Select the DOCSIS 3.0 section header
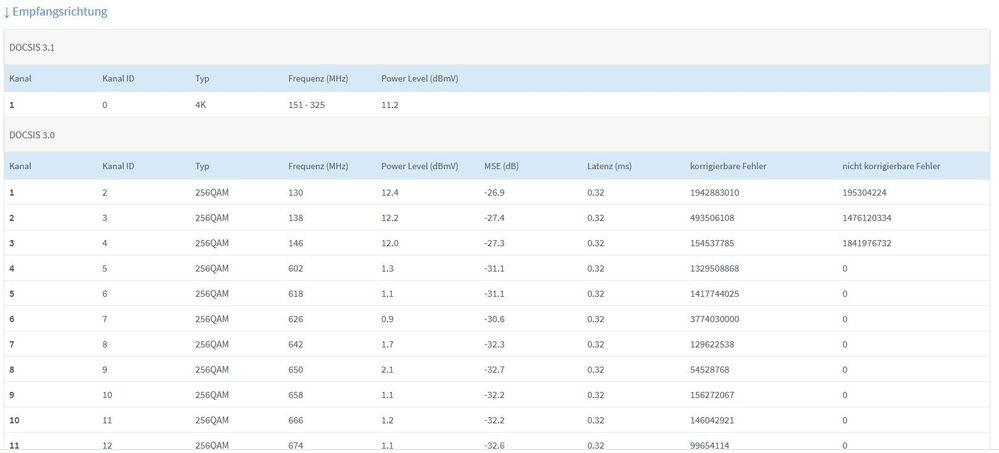 [x=498, y=134]
